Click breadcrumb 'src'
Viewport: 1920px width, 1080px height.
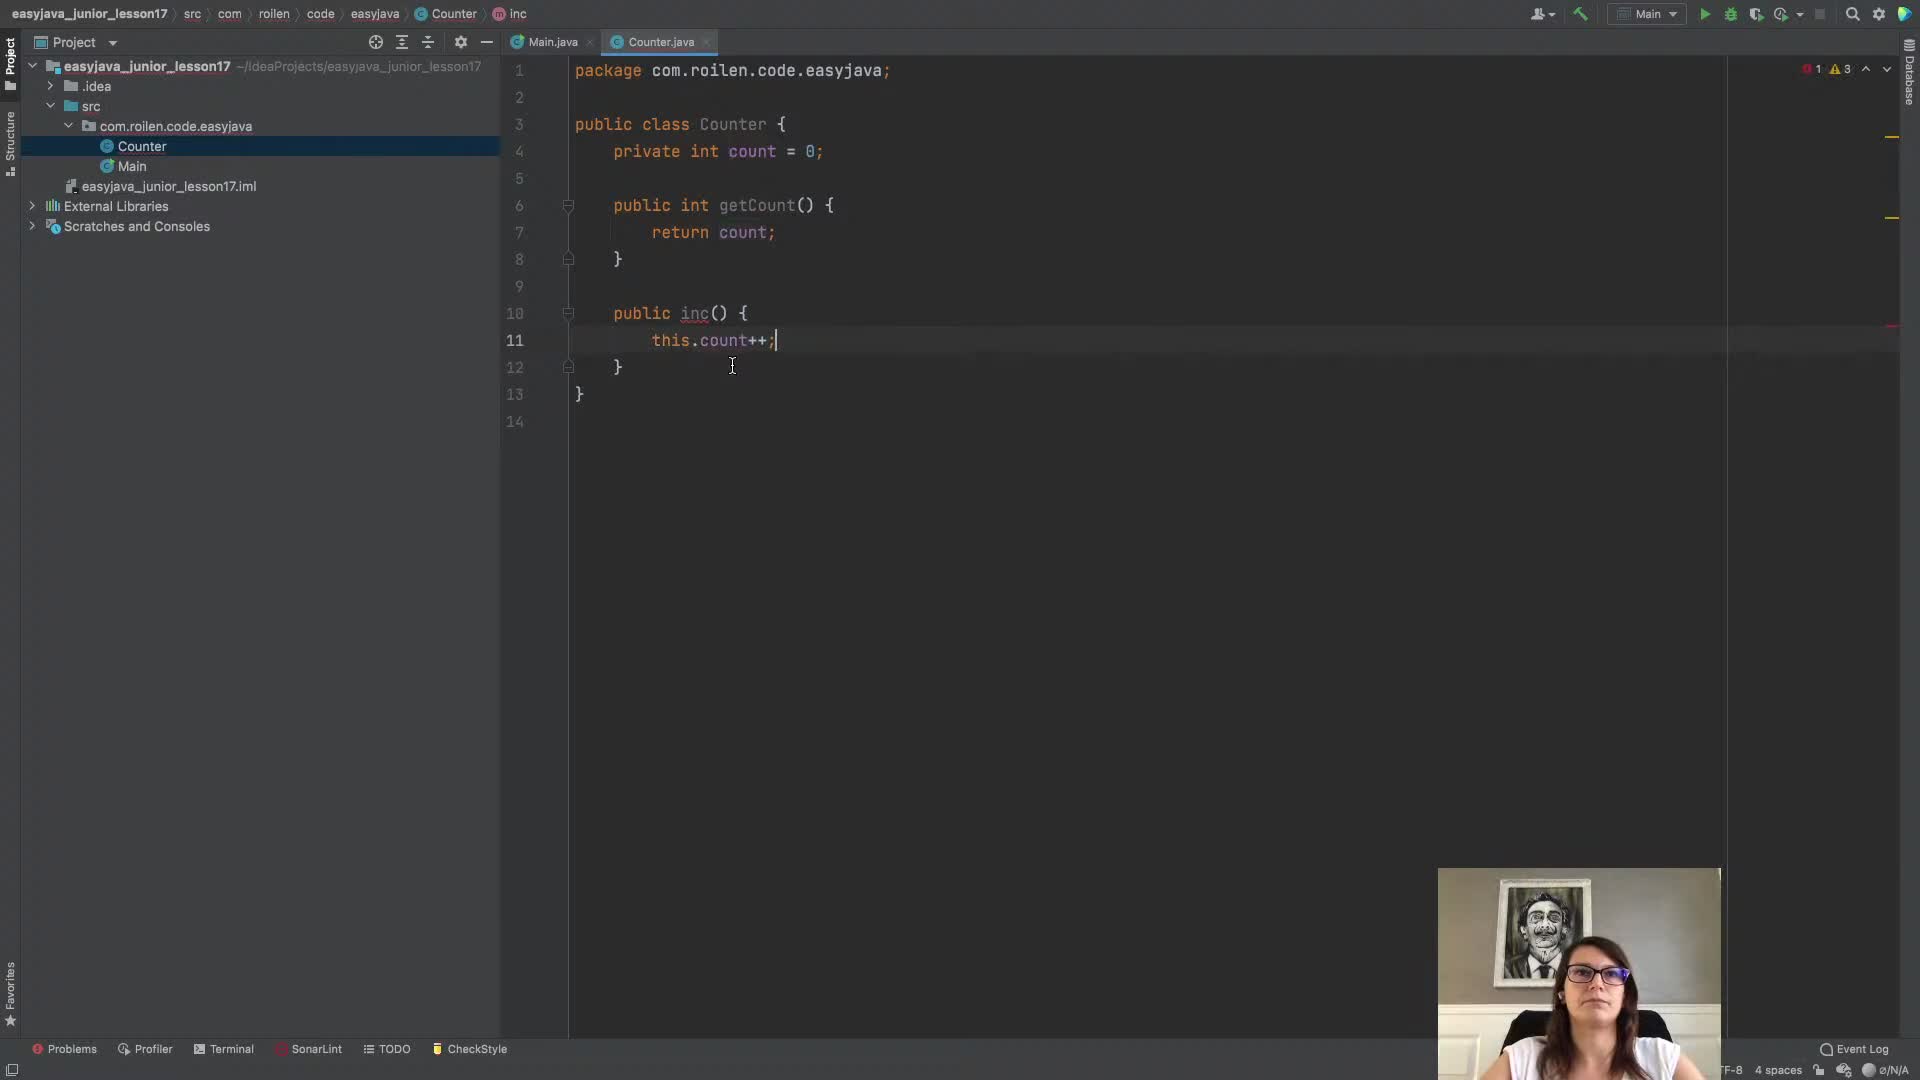[x=192, y=14]
